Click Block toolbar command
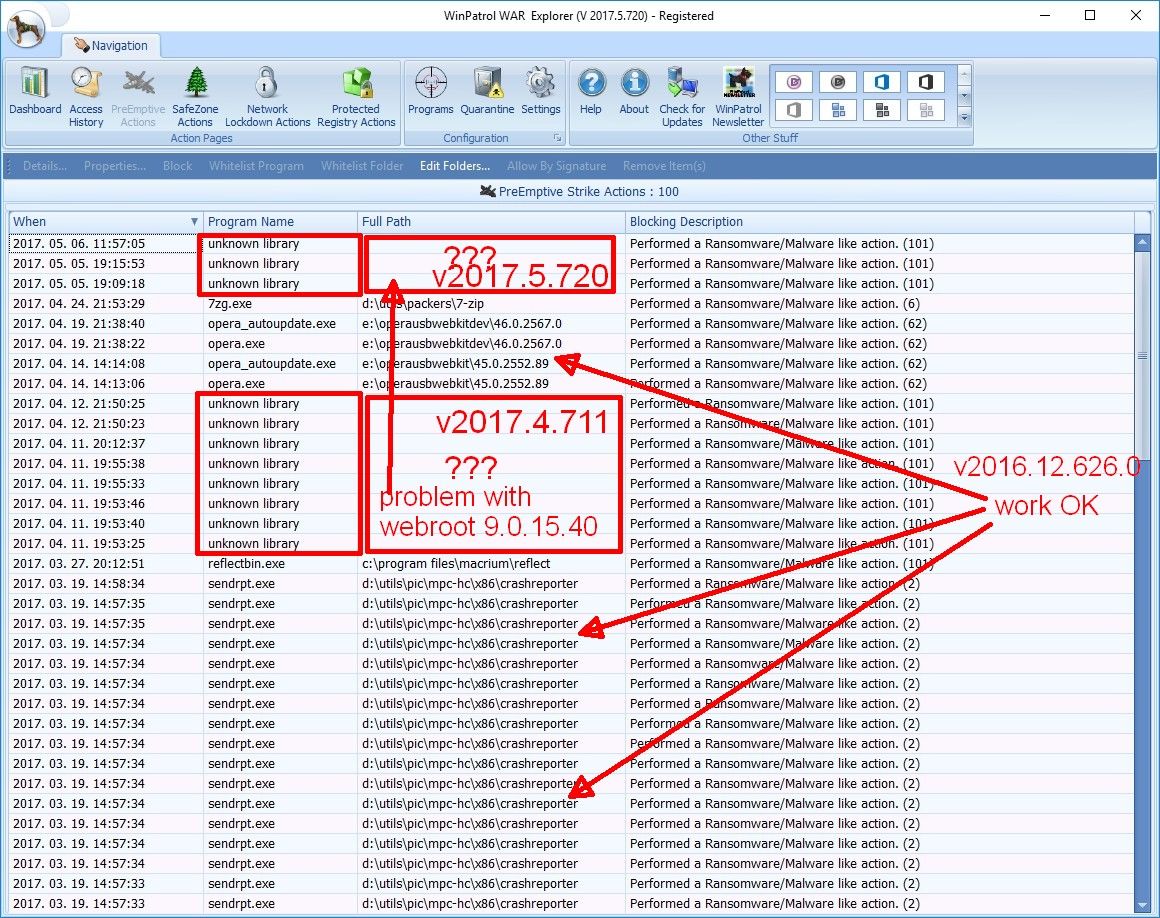The height and width of the screenshot is (918, 1160). pos(178,166)
